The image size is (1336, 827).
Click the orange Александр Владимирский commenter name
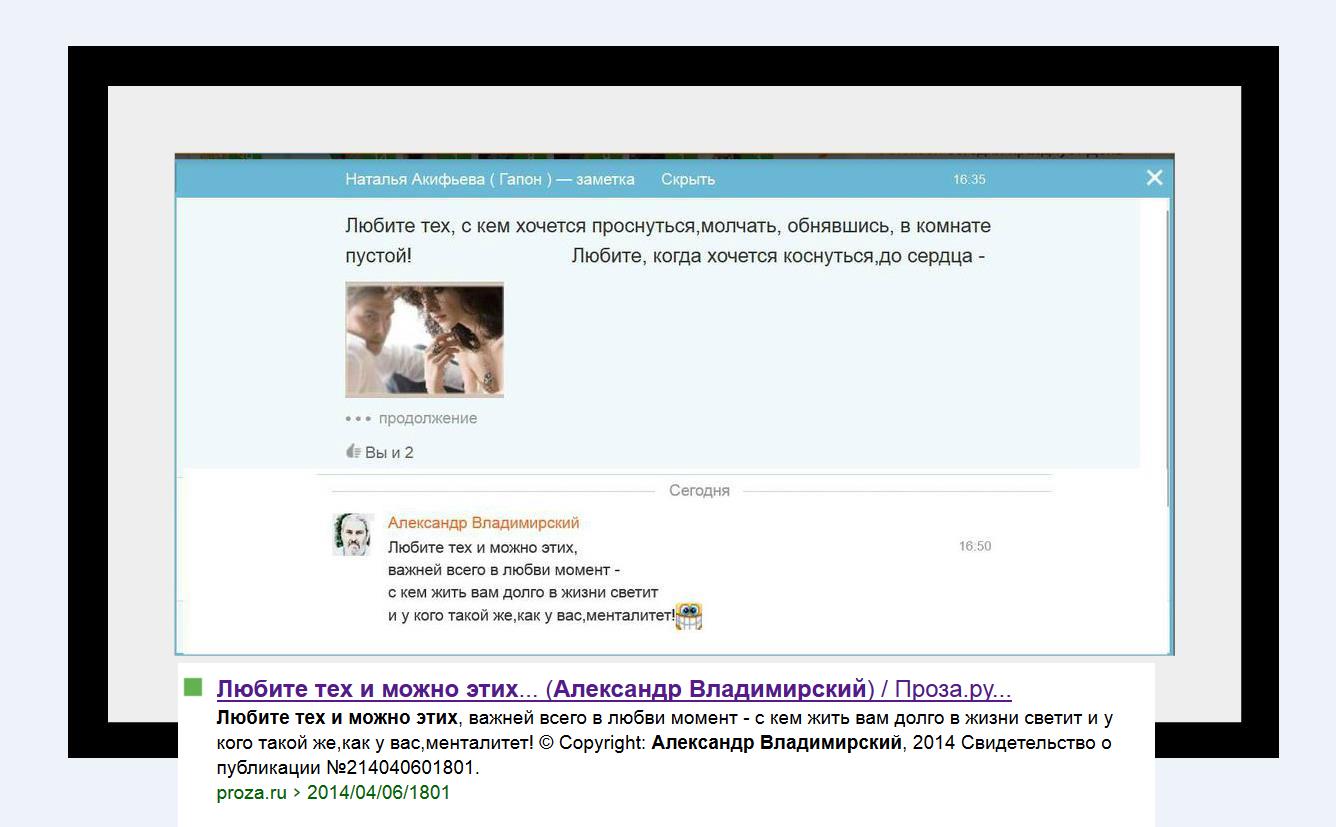click(483, 523)
